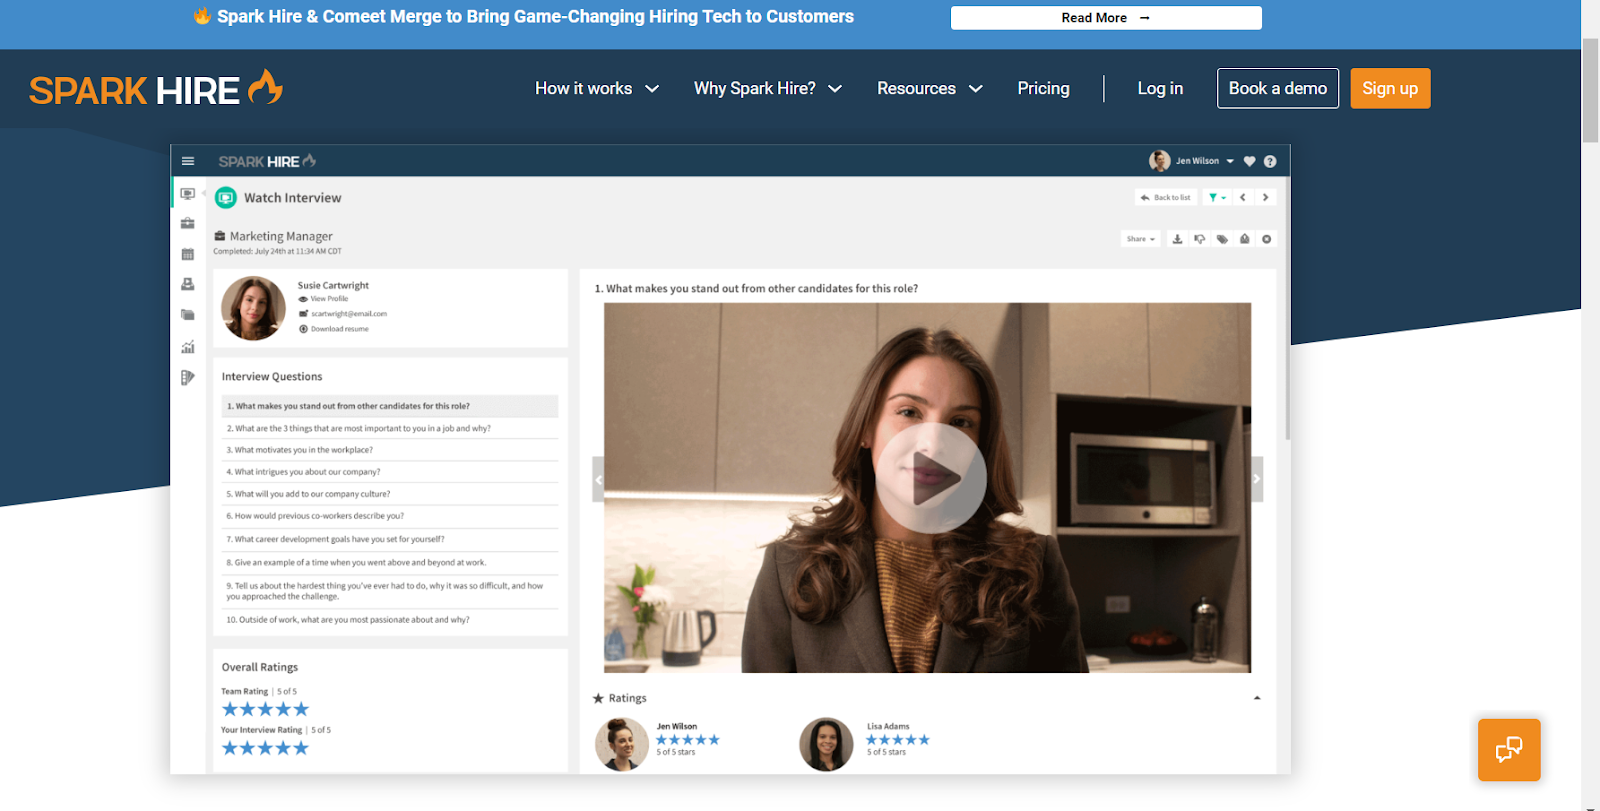Screen dimensions: 1600x811
Task: Click the briefcase icon beside Marketing Manager
Action: 219,236
